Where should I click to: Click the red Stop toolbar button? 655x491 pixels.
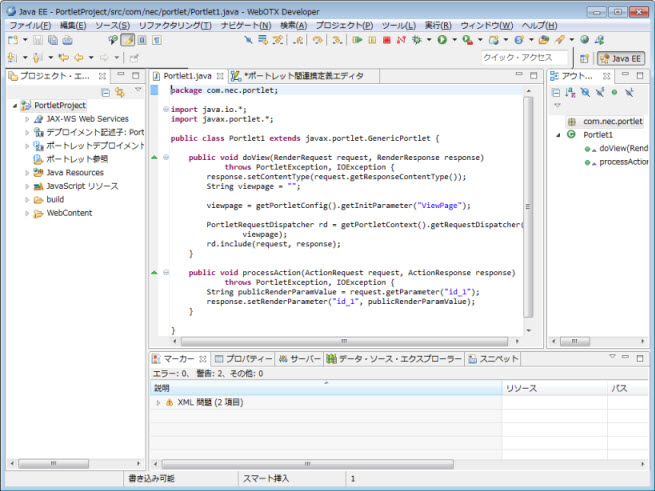386,40
